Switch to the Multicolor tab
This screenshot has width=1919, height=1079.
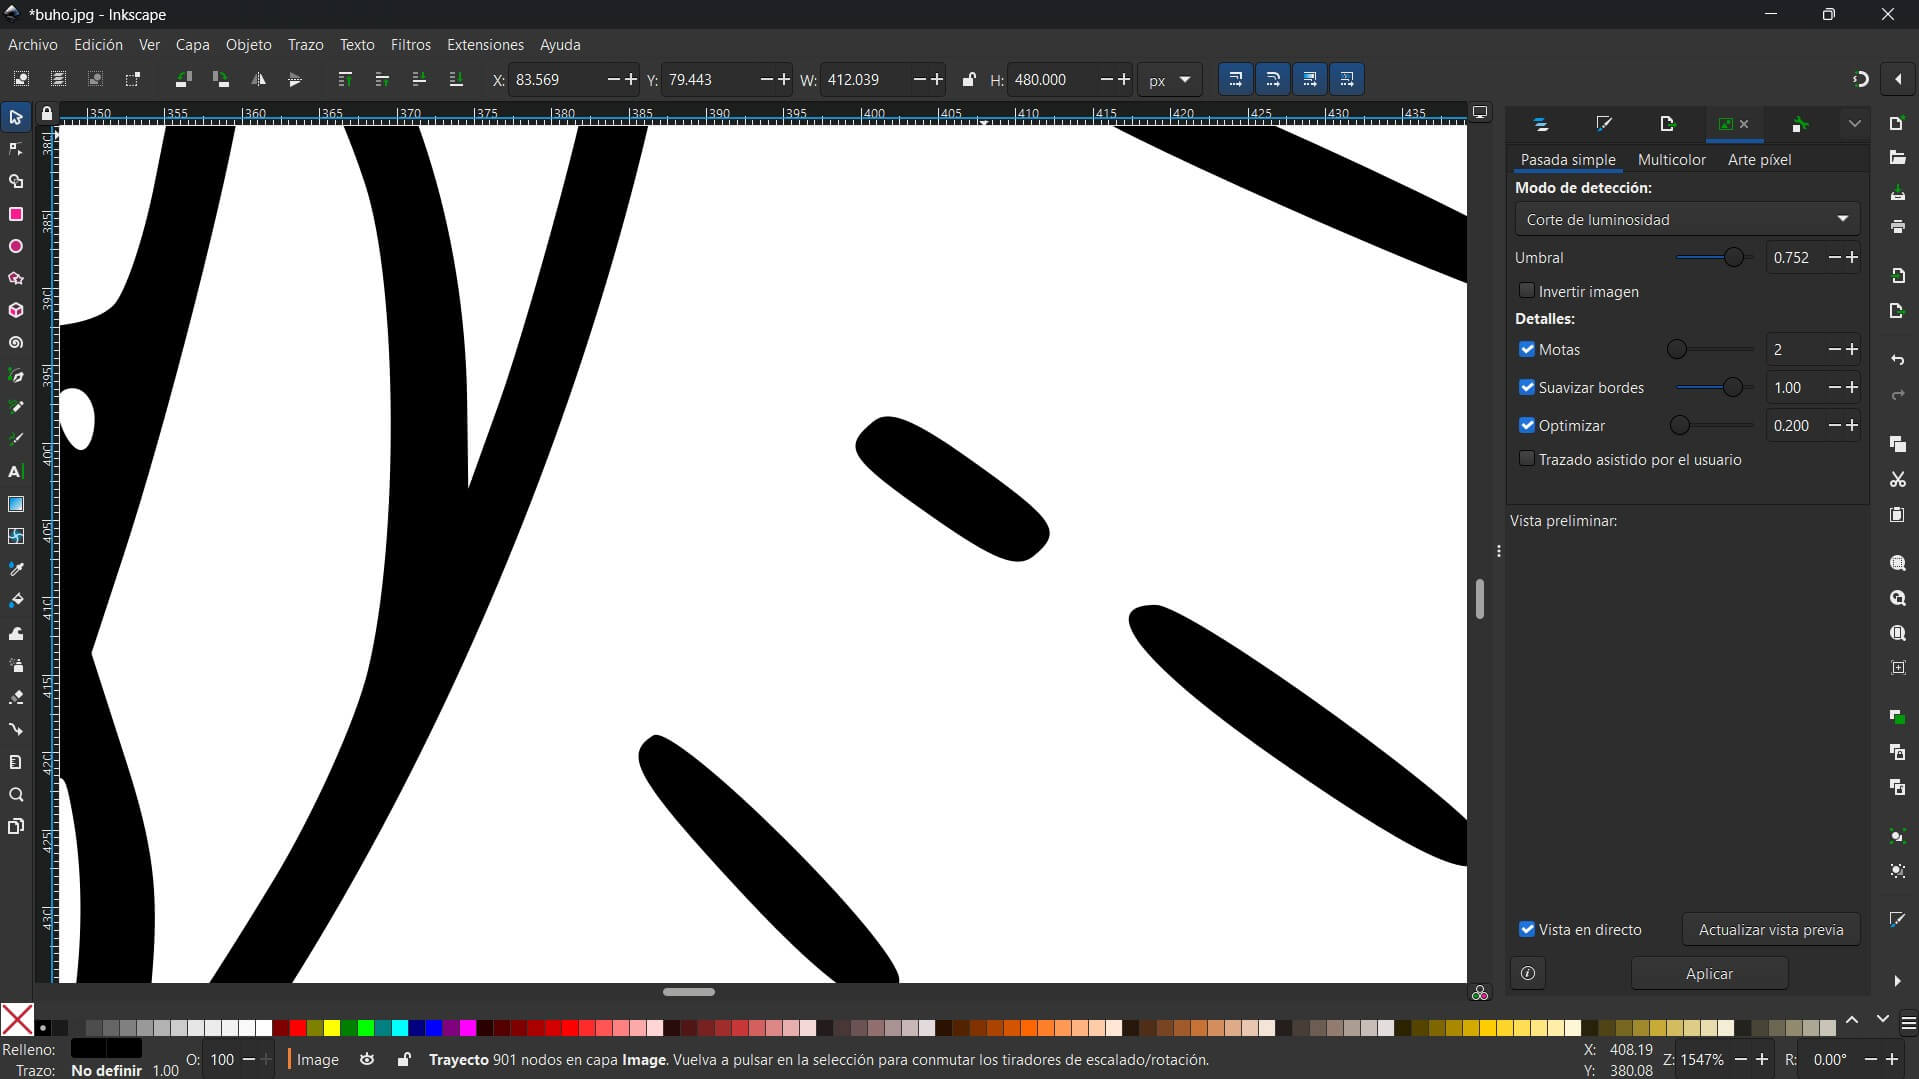point(1671,160)
